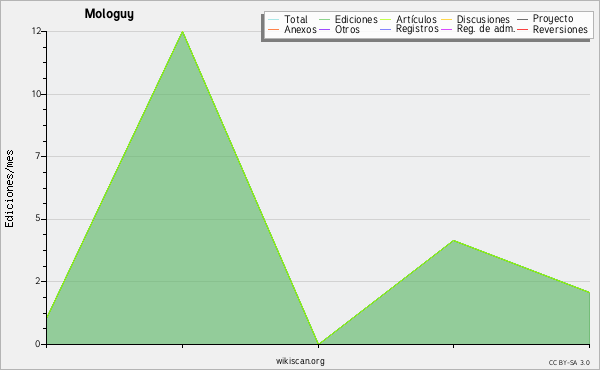Select the Registros legend entry
600x370 pixels.
(417, 29)
